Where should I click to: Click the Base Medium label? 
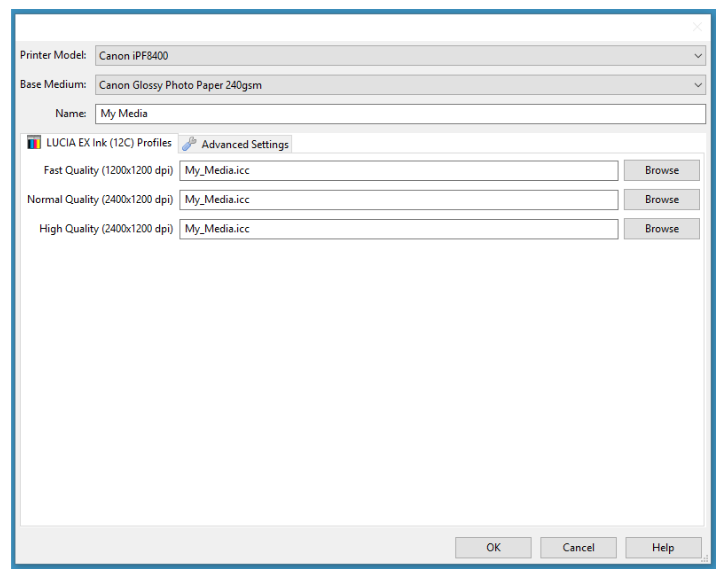coord(53,84)
